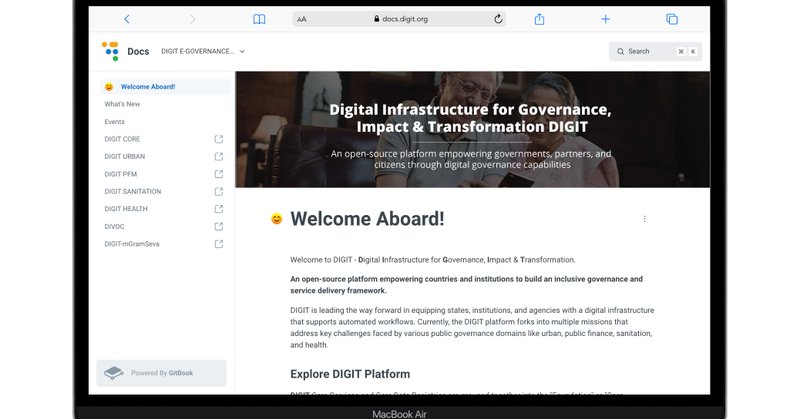Click the docs.digit.org address bar
800x419 pixels.
pyautogui.click(x=399, y=19)
